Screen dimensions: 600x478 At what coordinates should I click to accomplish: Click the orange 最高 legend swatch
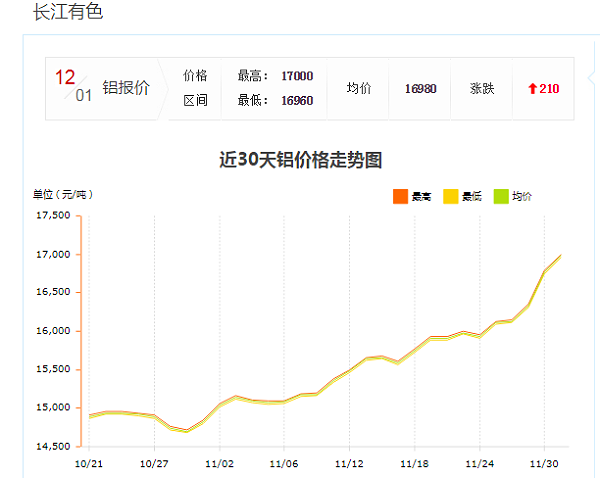point(400,196)
